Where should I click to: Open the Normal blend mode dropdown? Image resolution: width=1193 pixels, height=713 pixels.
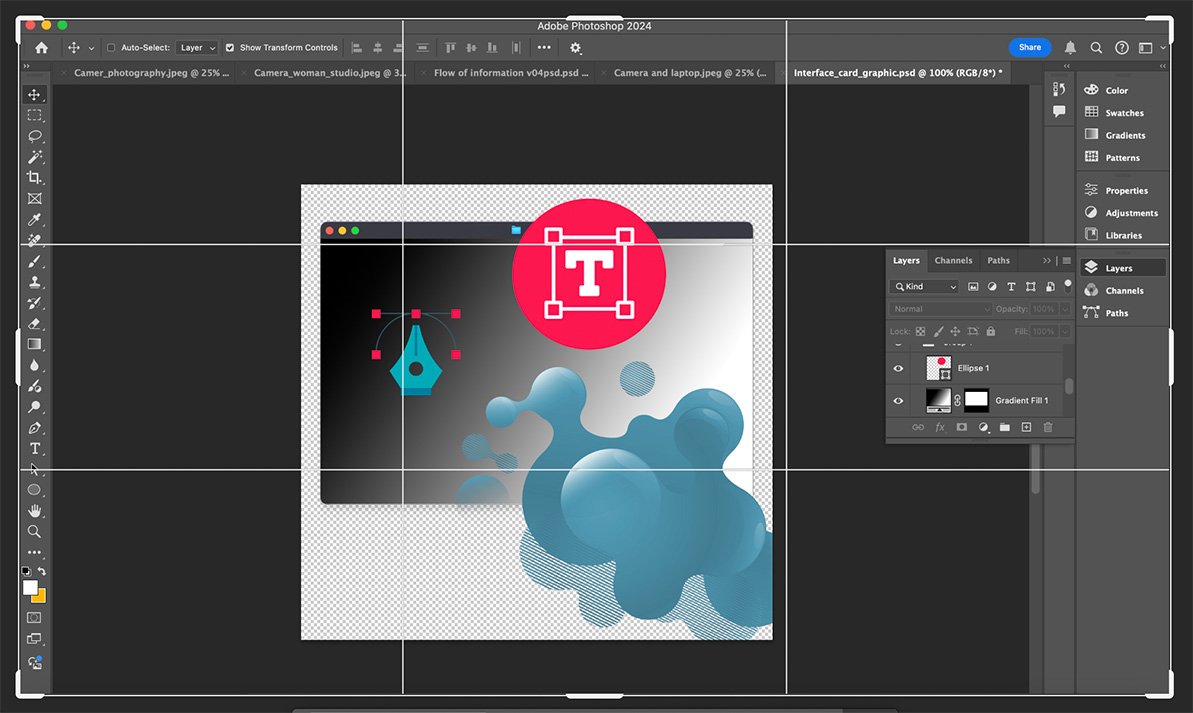(941, 309)
